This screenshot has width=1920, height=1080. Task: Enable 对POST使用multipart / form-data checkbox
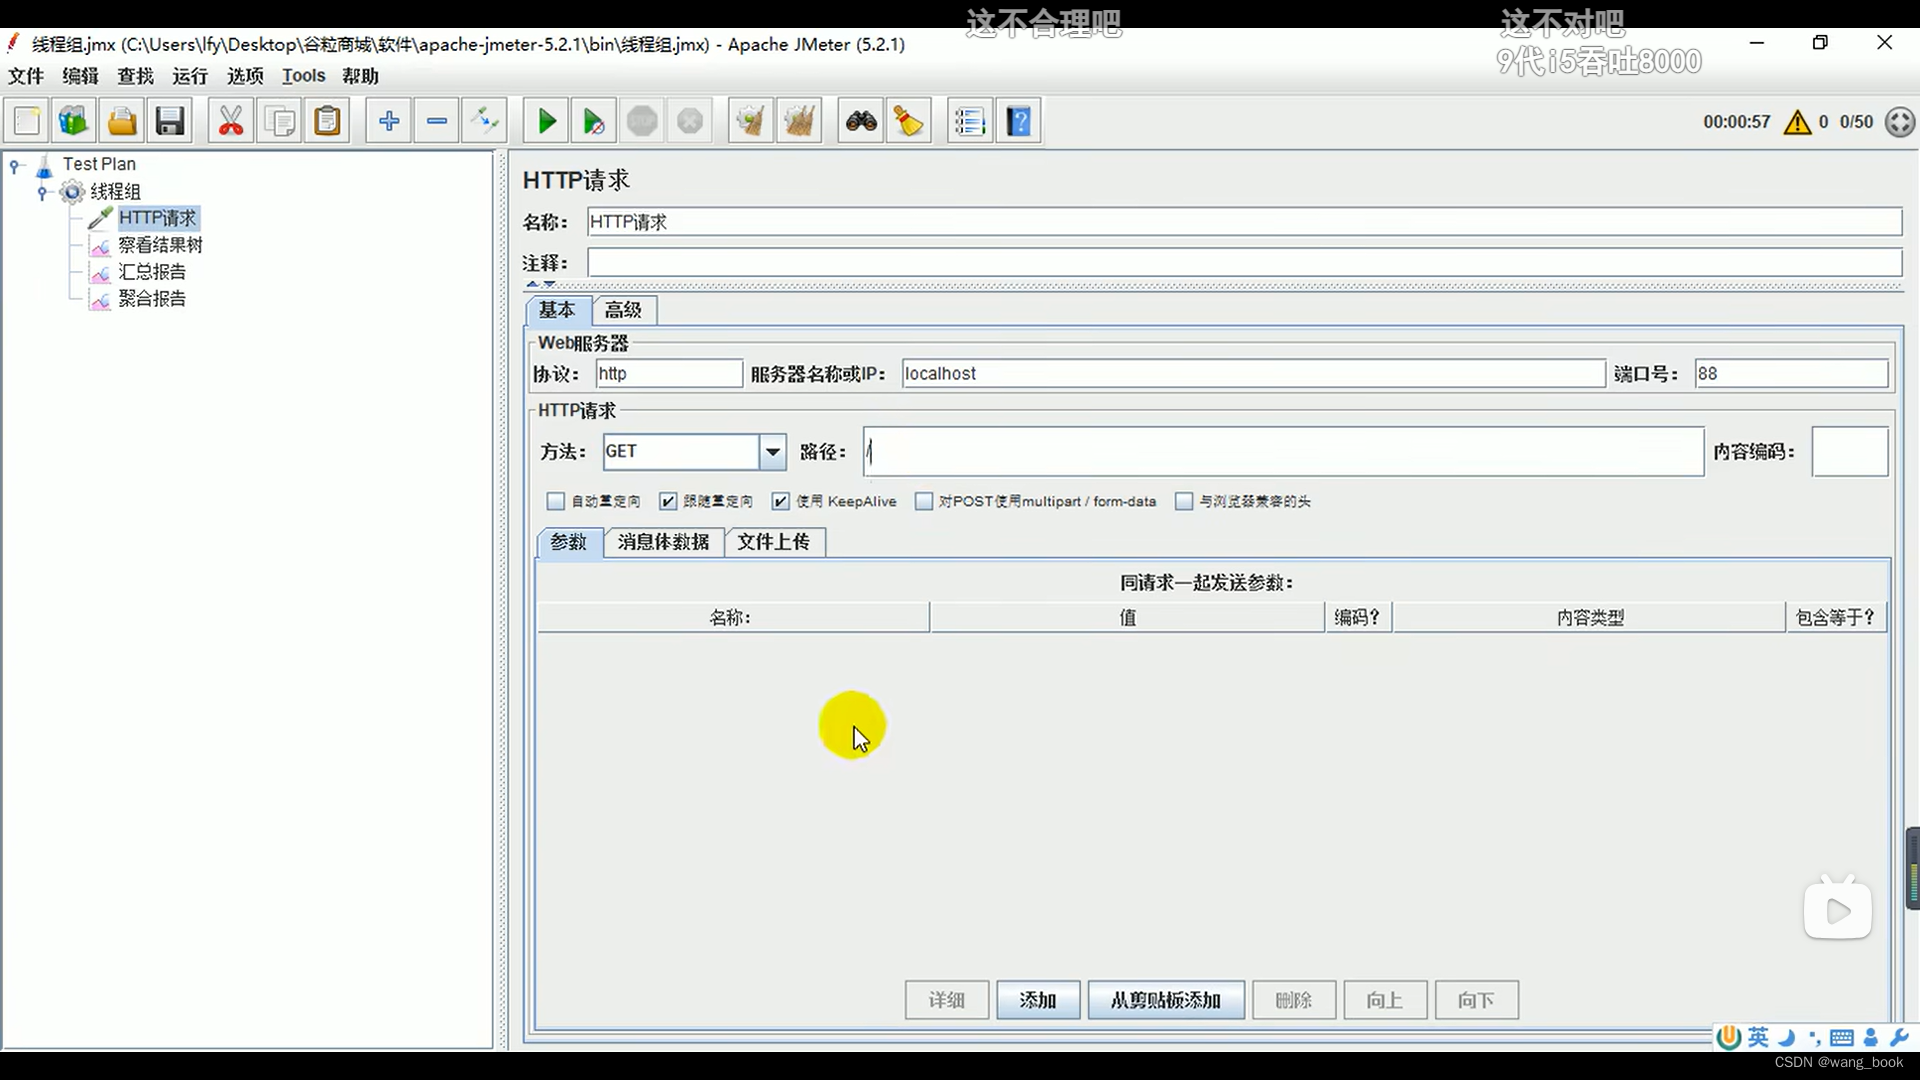click(x=924, y=501)
